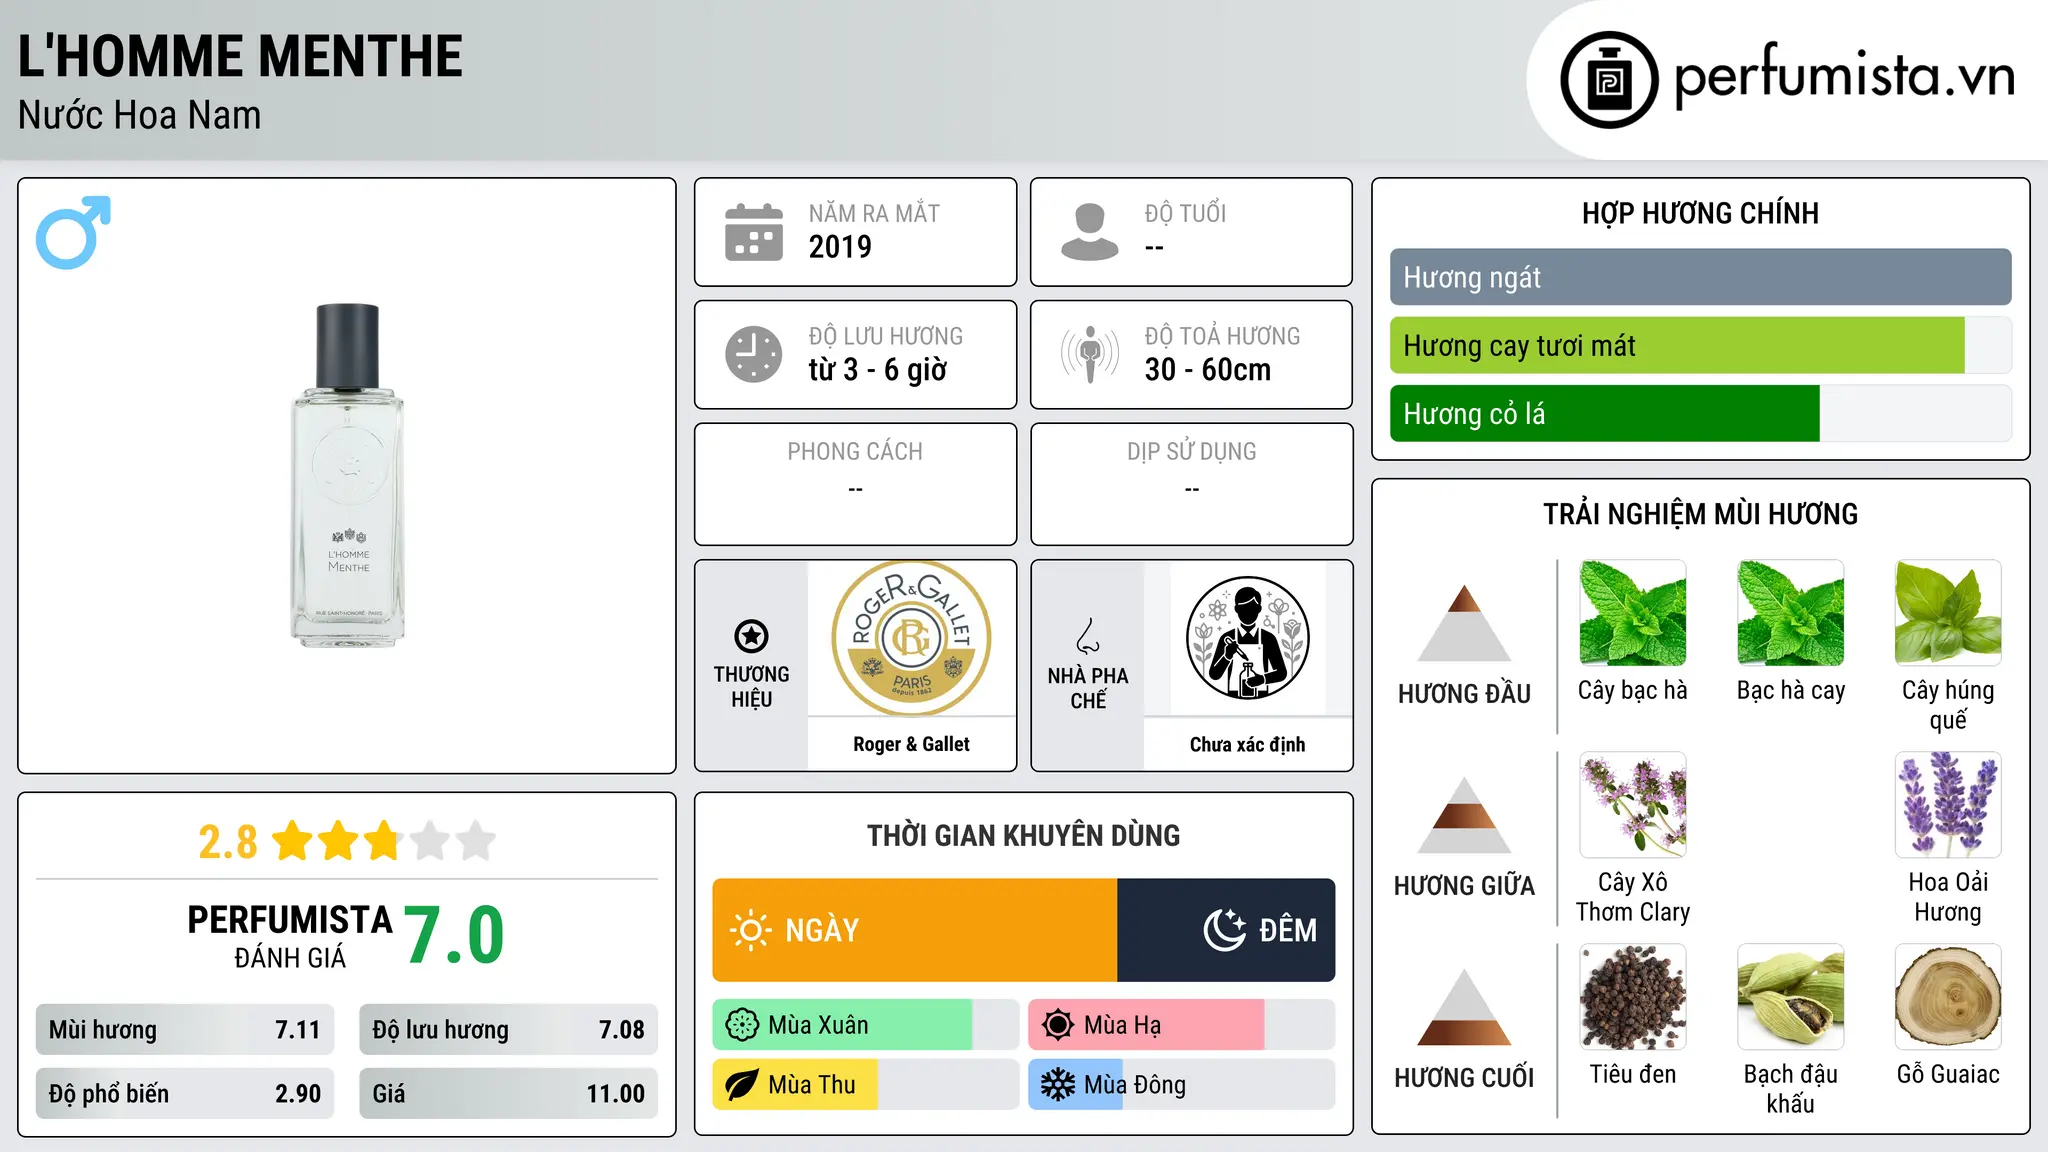Click the clock icon beside Độ lưu hương

(x=754, y=354)
